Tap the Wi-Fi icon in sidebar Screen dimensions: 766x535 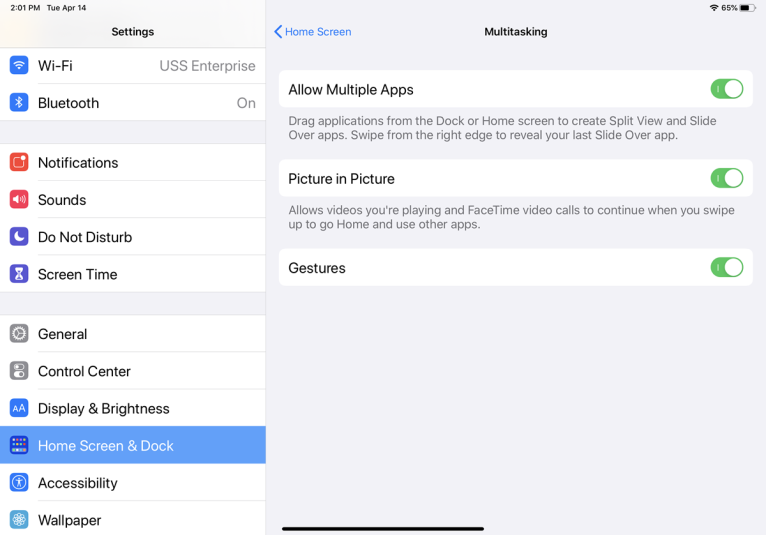pyautogui.click(x=19, y=65)
